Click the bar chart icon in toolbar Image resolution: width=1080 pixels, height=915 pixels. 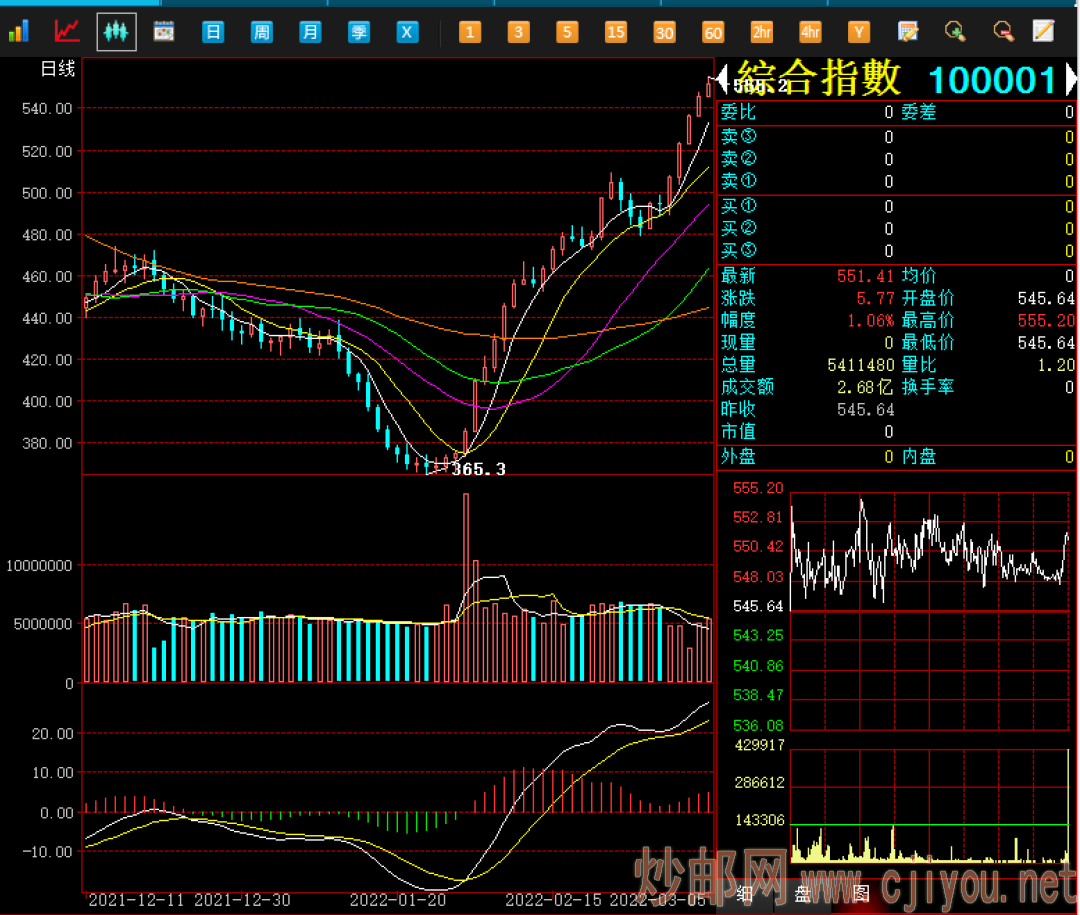point(19,32)
